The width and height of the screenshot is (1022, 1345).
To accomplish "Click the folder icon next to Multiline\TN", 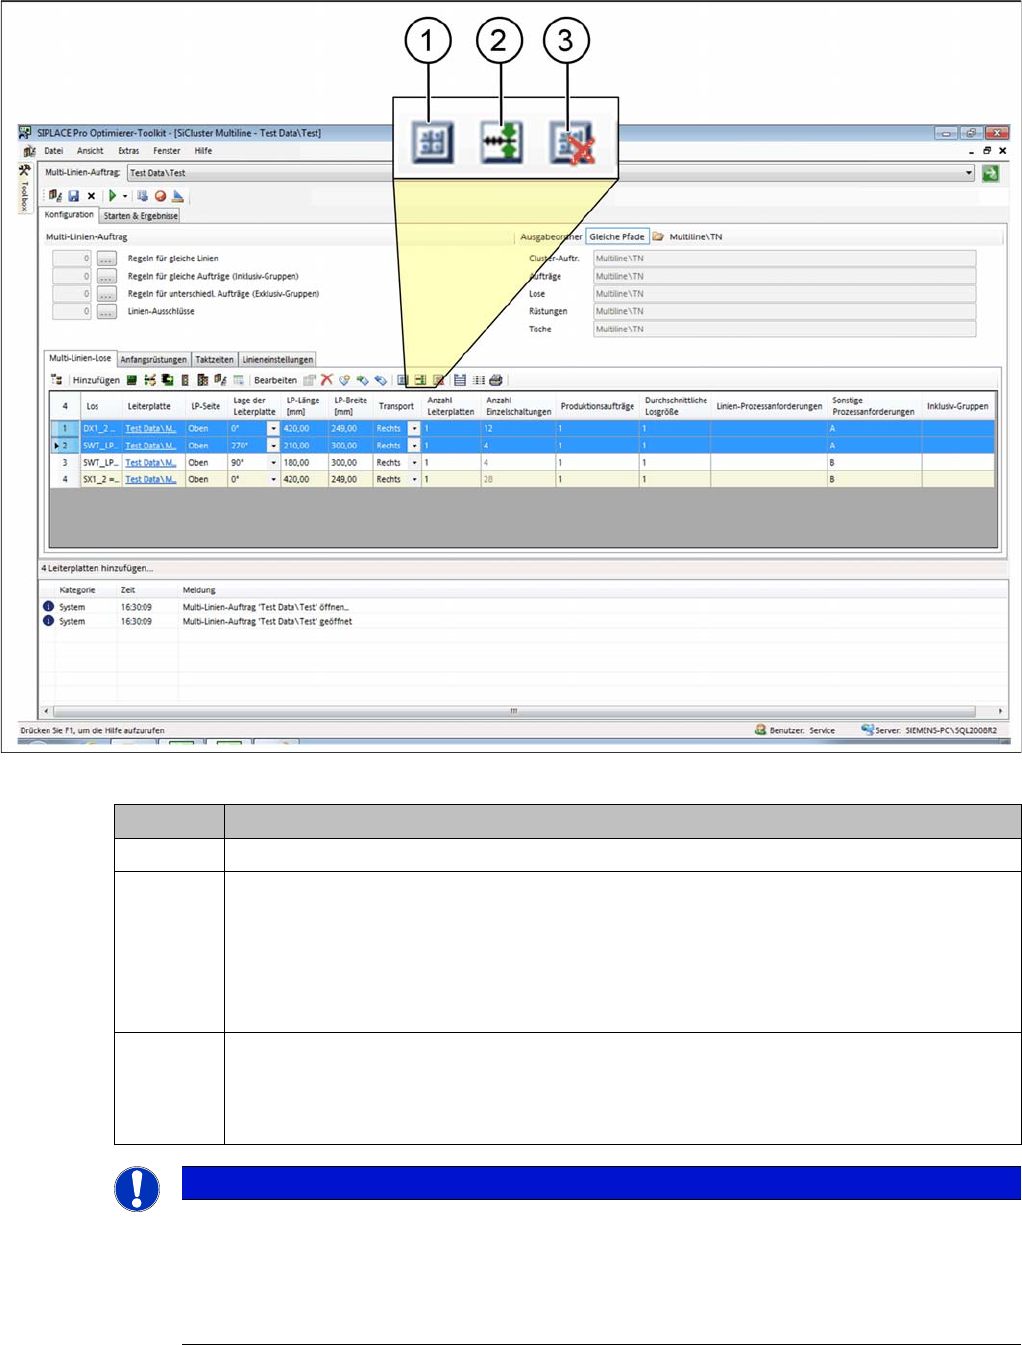I will click(659, 237).
